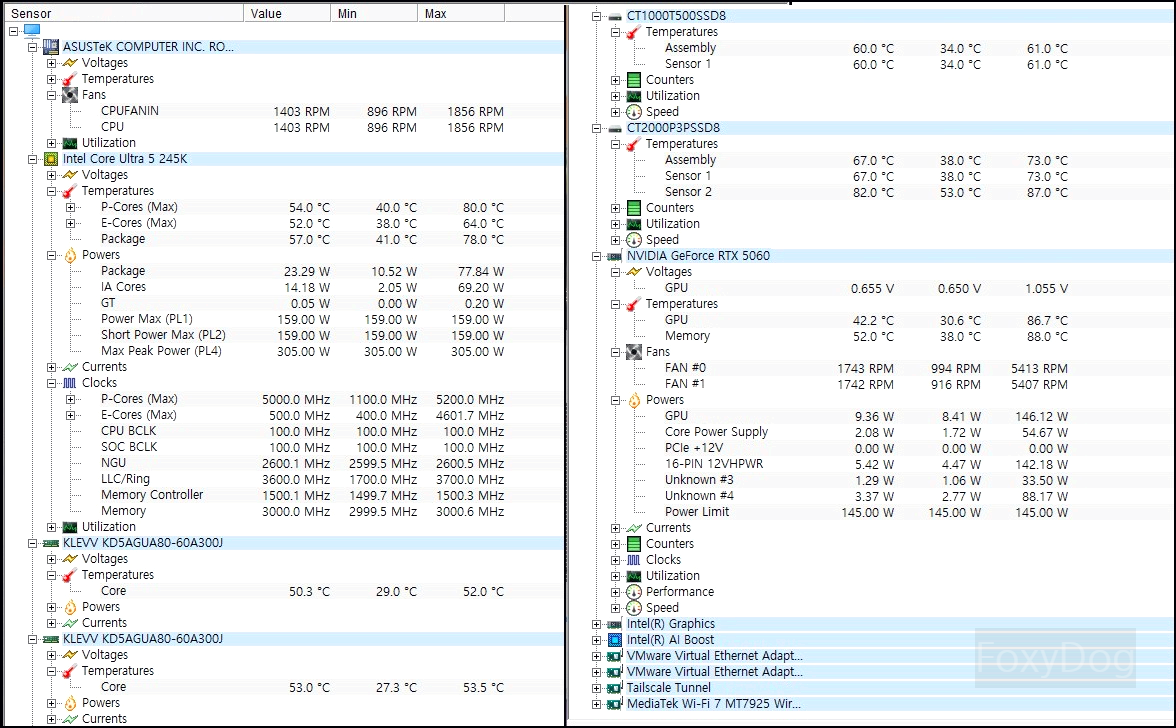Sort by the Sensor column header

click(123, 13)
